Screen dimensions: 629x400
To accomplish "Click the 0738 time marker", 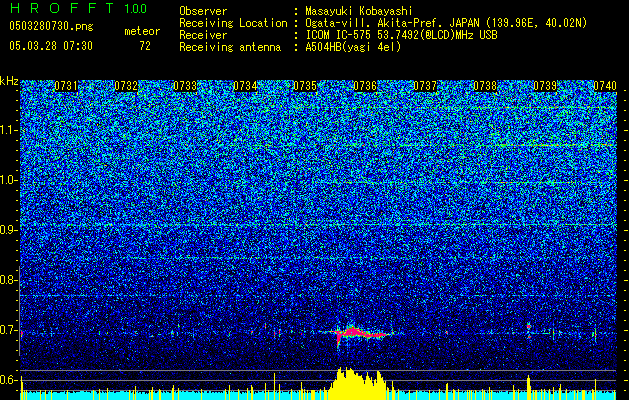I will (x=485, y=86).
